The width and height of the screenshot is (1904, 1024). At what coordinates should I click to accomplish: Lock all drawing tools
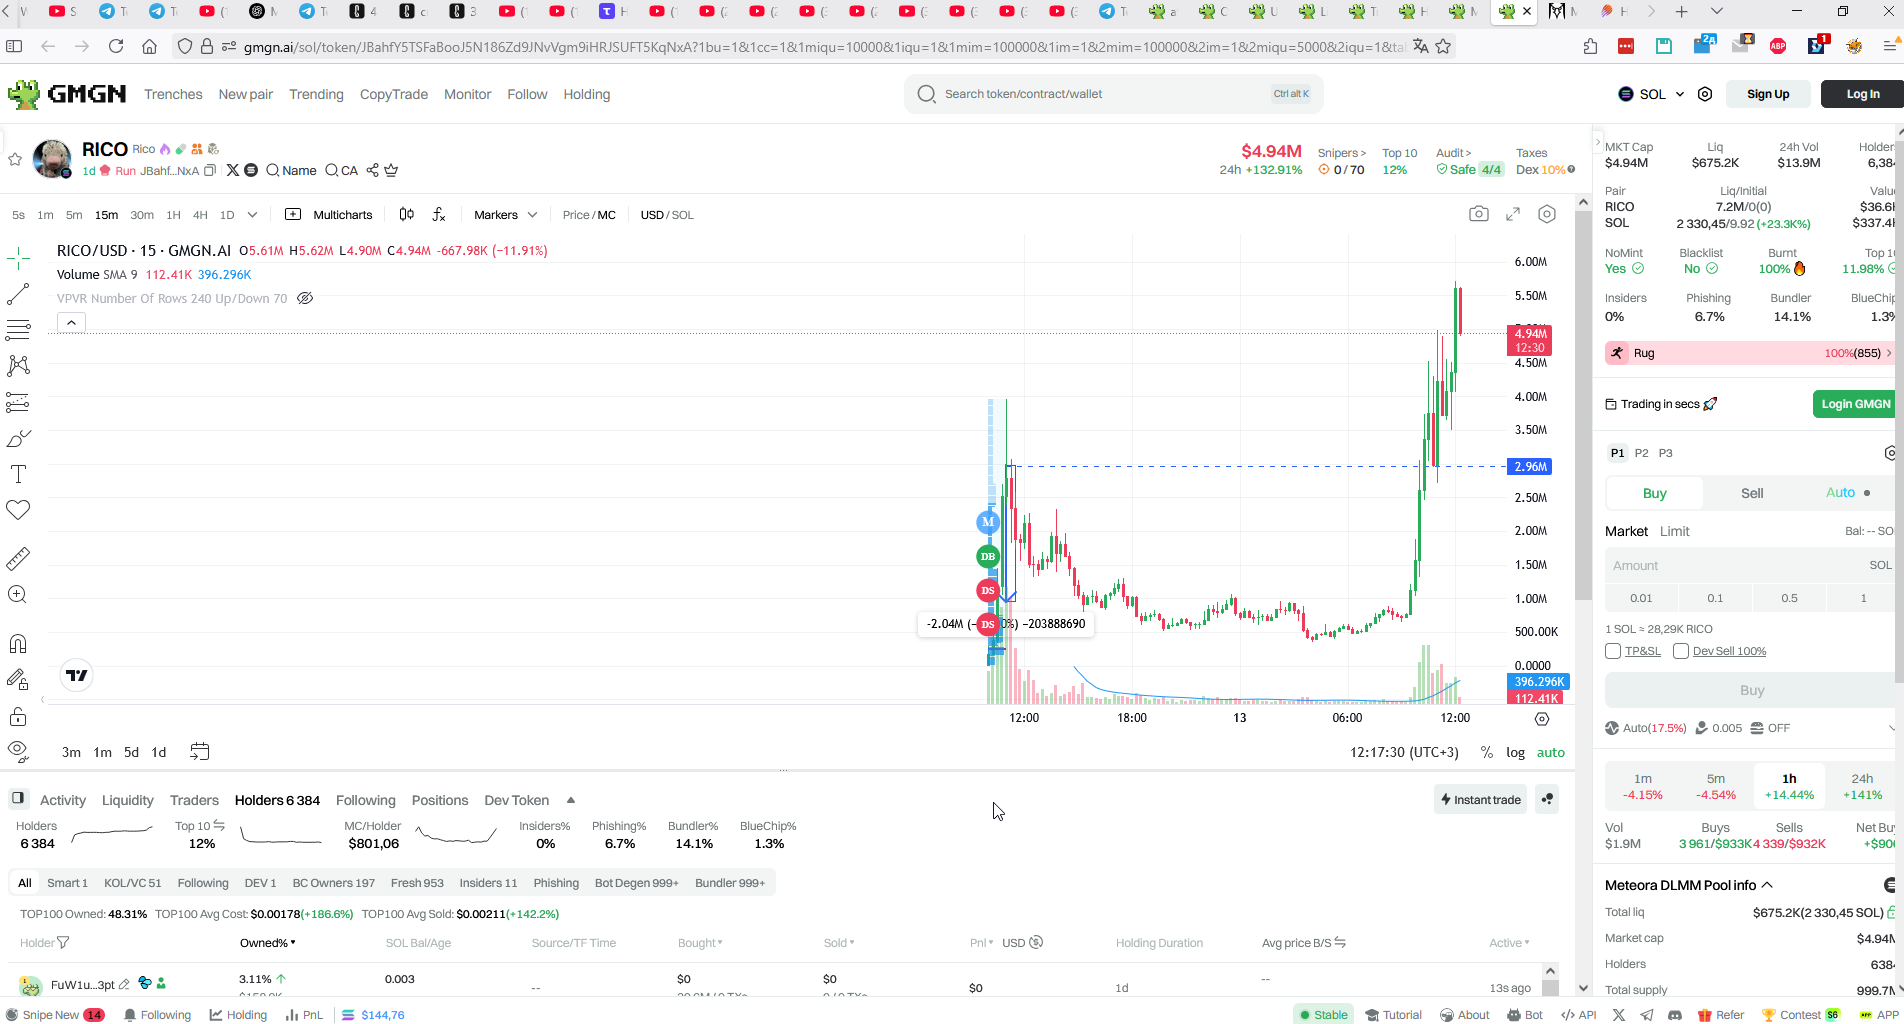[x=18, y=716]
